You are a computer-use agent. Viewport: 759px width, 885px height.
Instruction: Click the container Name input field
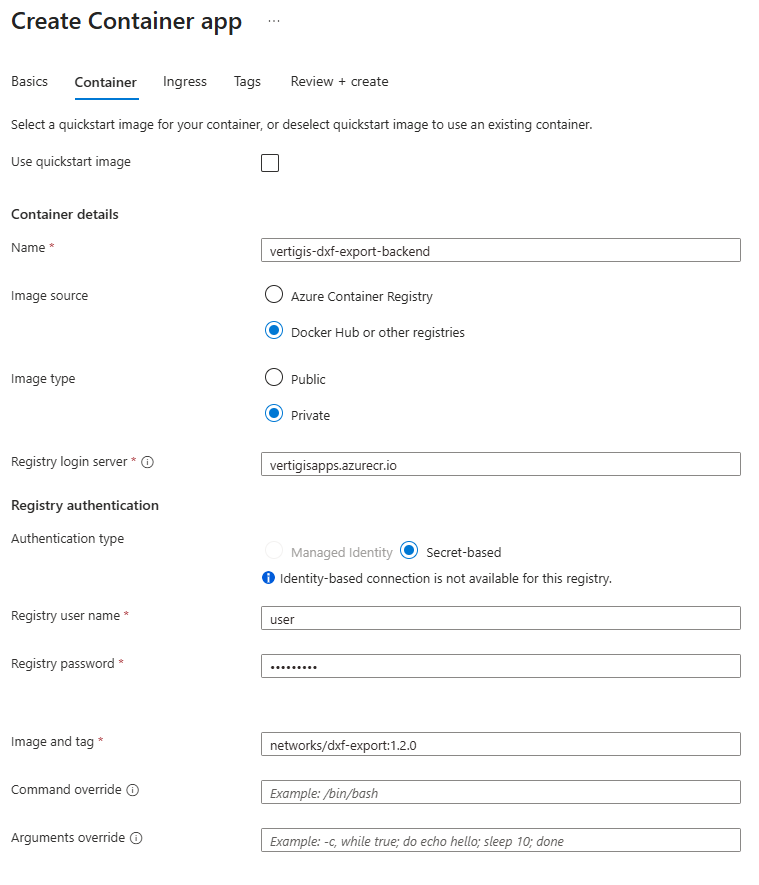(x=500, y=251)
